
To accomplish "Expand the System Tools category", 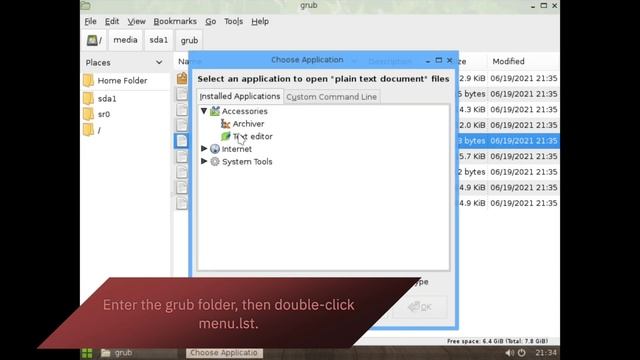I will pyautogui.click(x=204, y=162).
